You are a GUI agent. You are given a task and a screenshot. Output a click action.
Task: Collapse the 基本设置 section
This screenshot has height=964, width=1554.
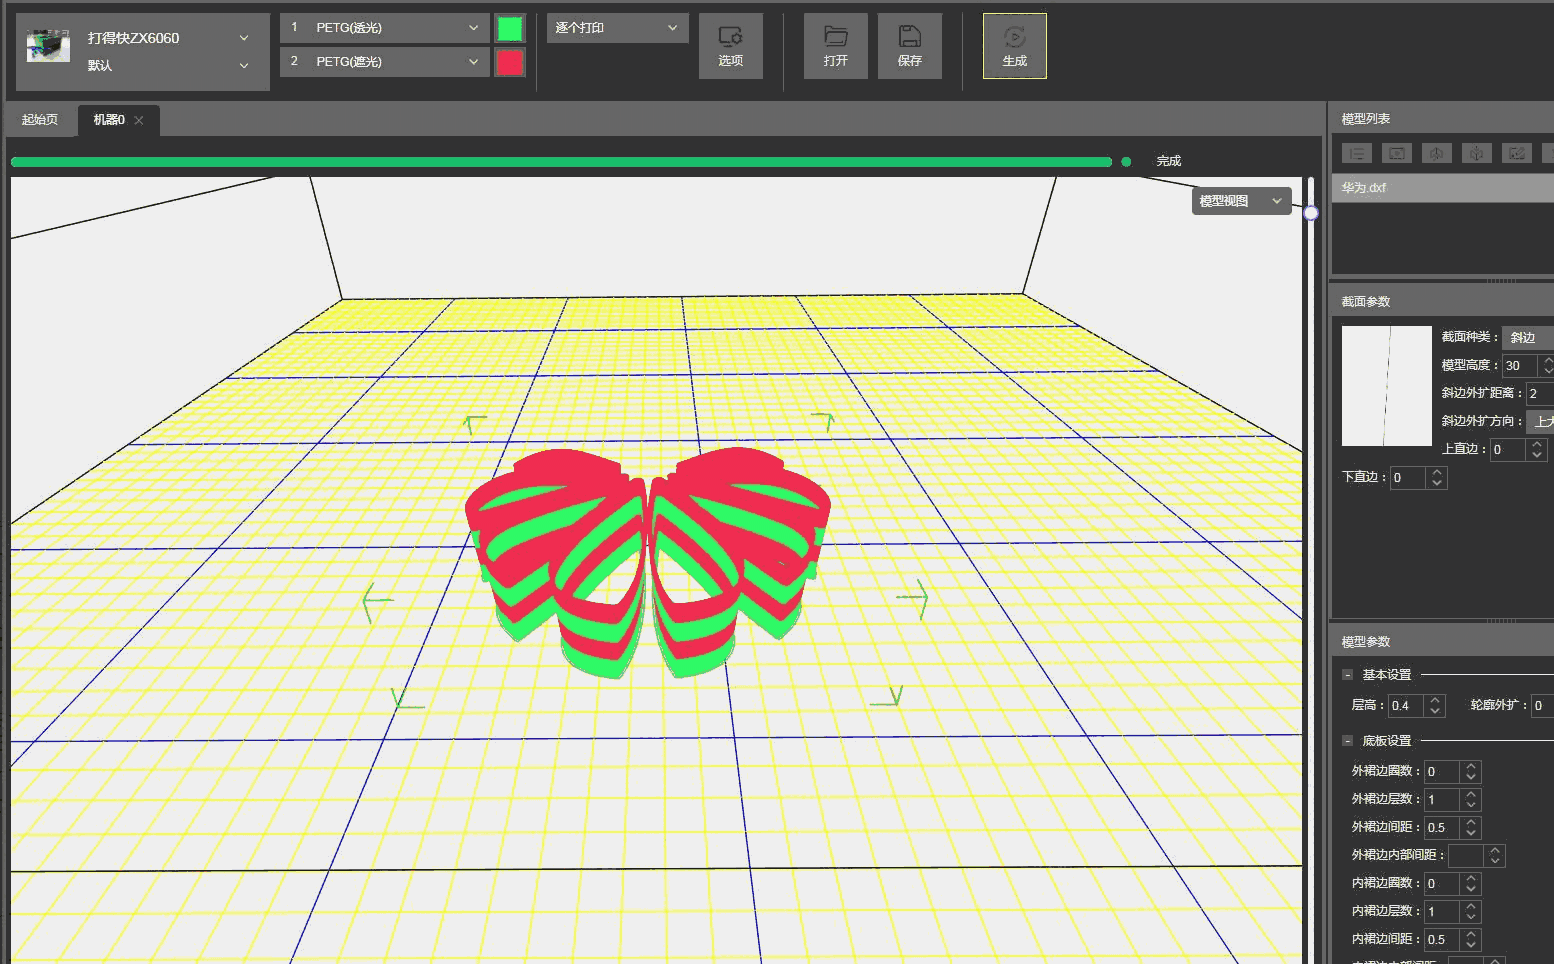pyautogui.click(x=1347, y=675)
